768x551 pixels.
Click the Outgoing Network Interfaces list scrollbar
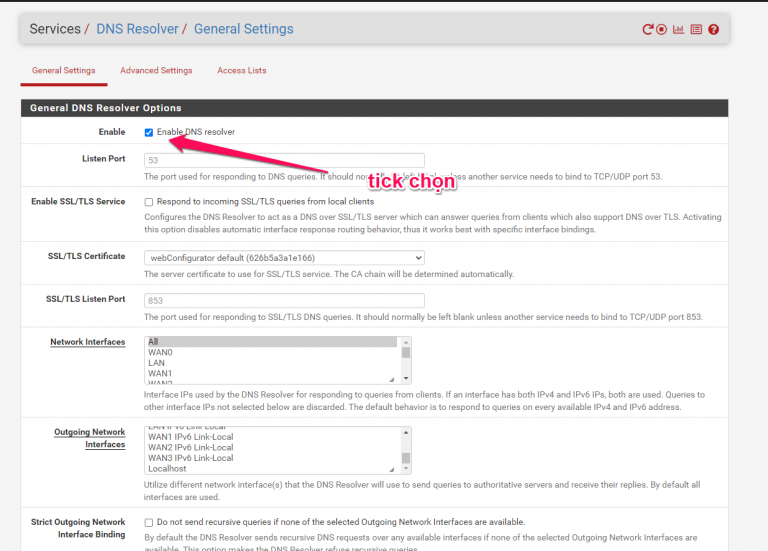coord(406,449)
